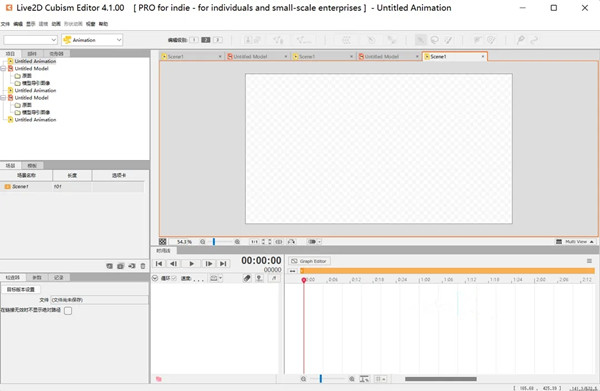
Task: Select the lasso selection tool
Action: tap(434, 40)
